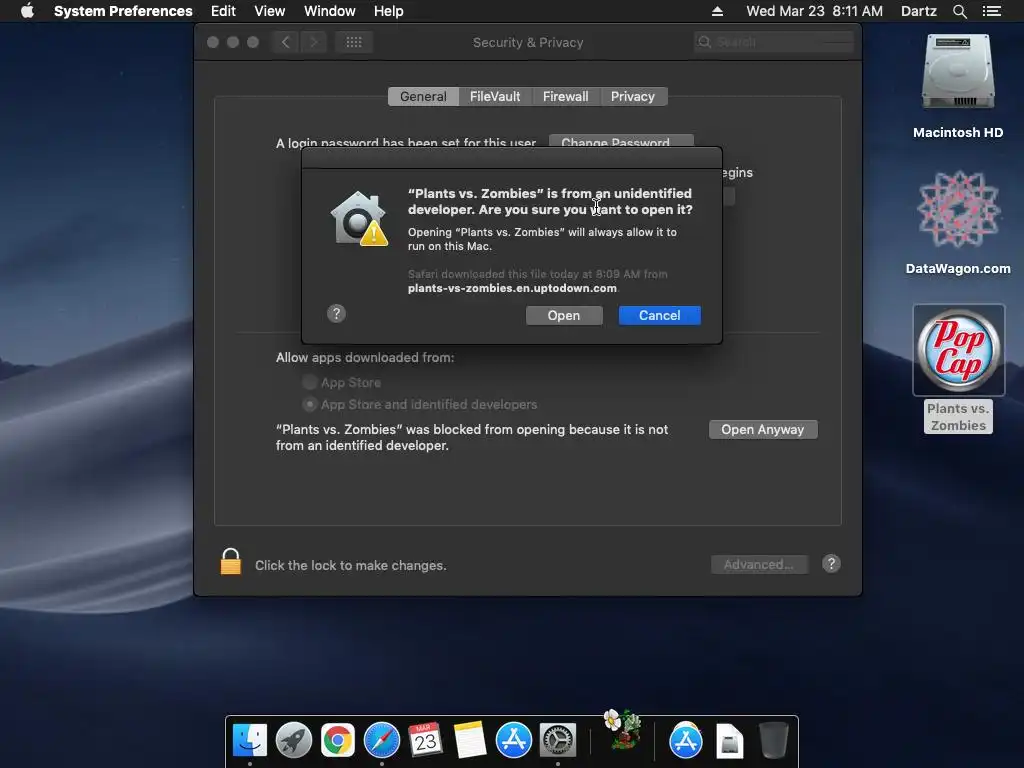Open Notes from the Dock
Image resolution: width=1024 pixels, height=768 pixels.
470,740
